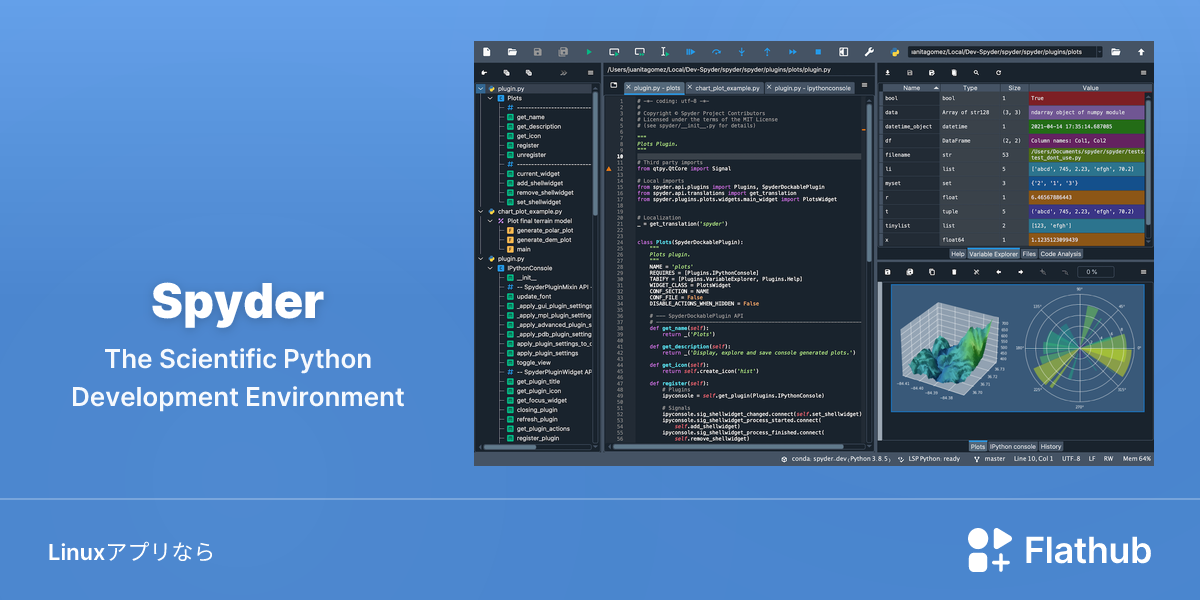Collapse the Plots class node

click(490, 98)
